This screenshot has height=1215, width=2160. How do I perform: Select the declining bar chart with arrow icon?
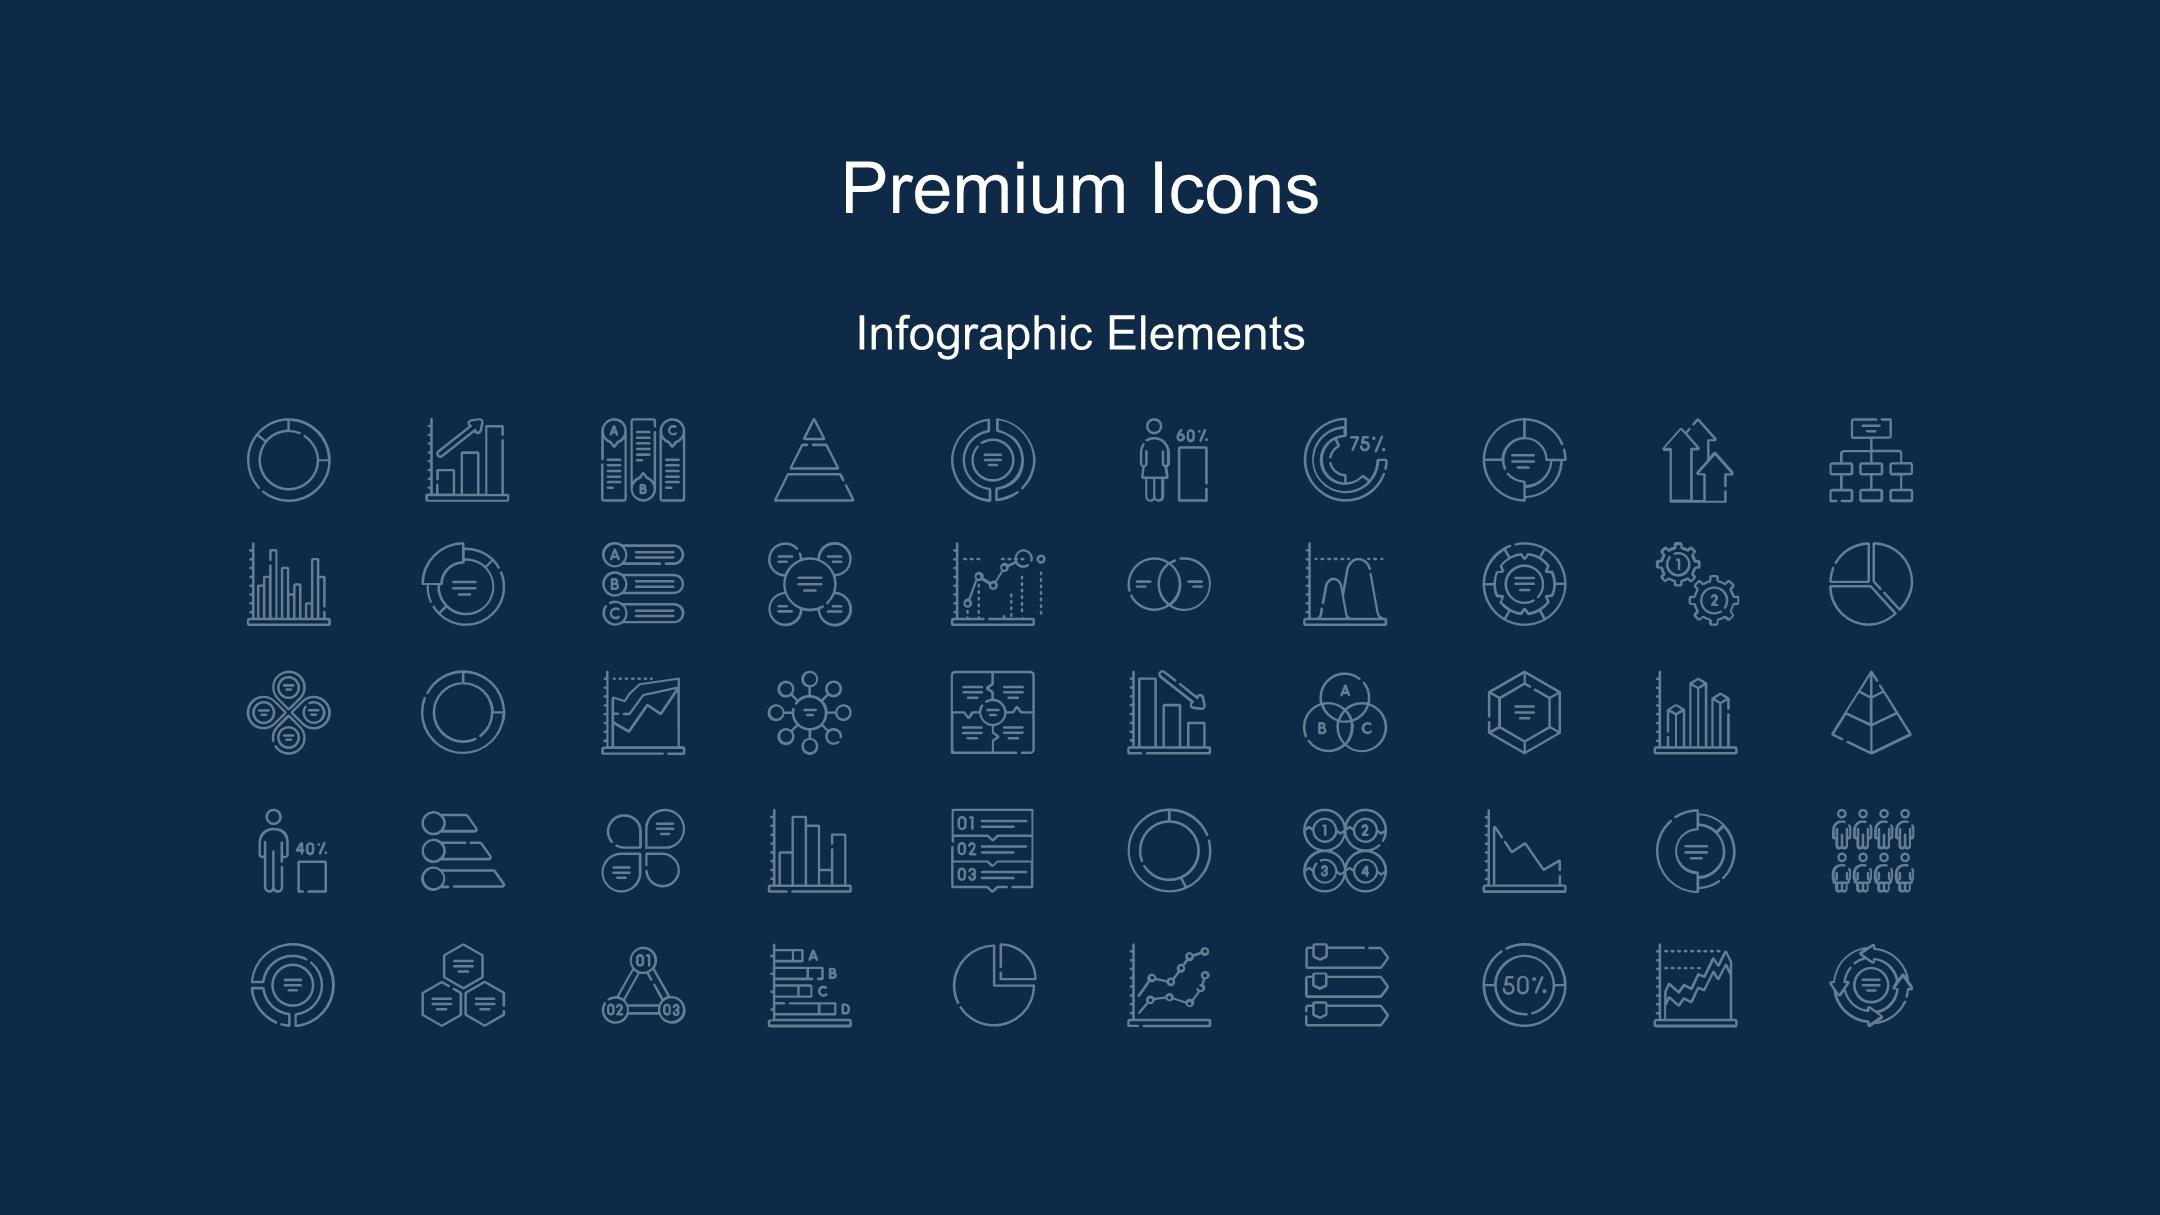point(1169,712)
